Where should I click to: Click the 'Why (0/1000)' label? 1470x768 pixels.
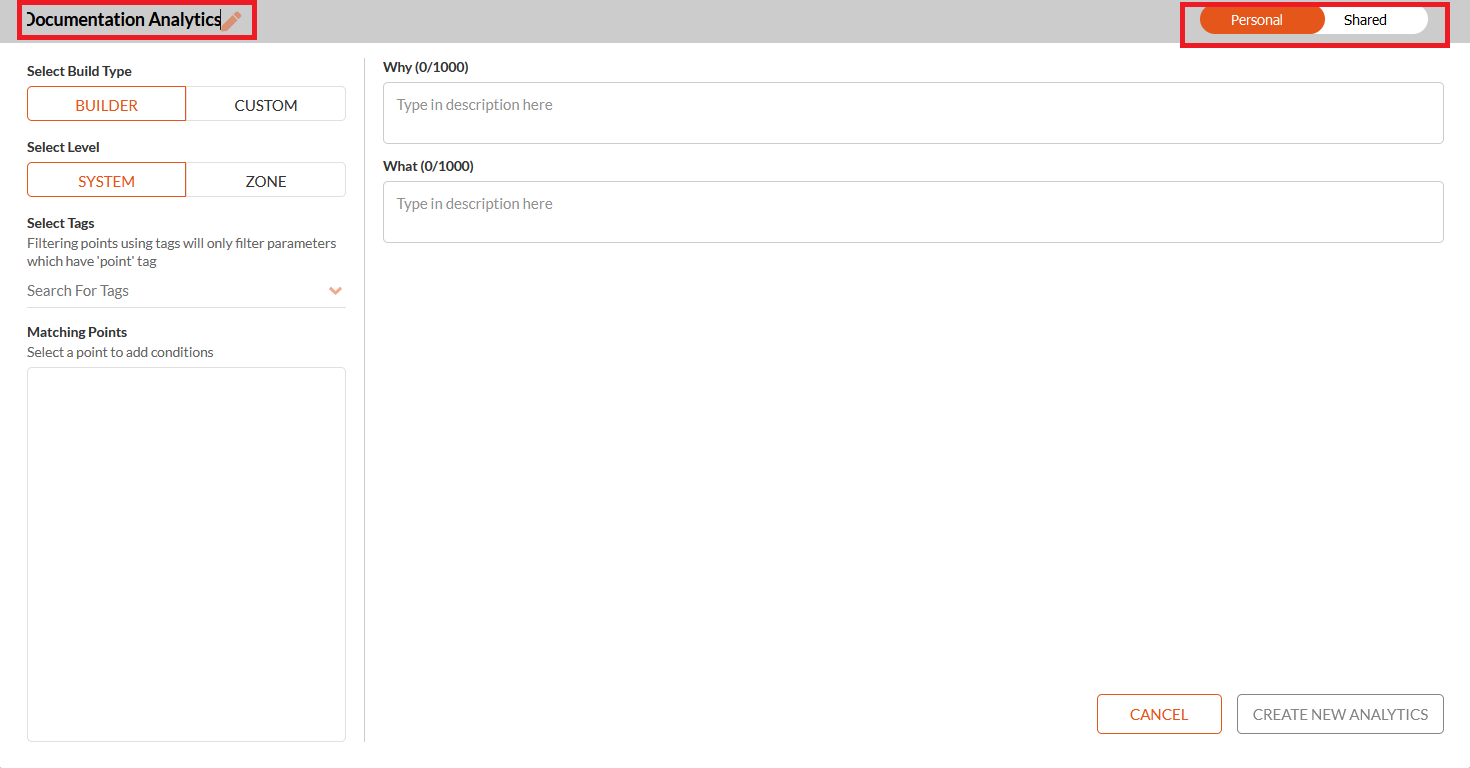[426, 67]
